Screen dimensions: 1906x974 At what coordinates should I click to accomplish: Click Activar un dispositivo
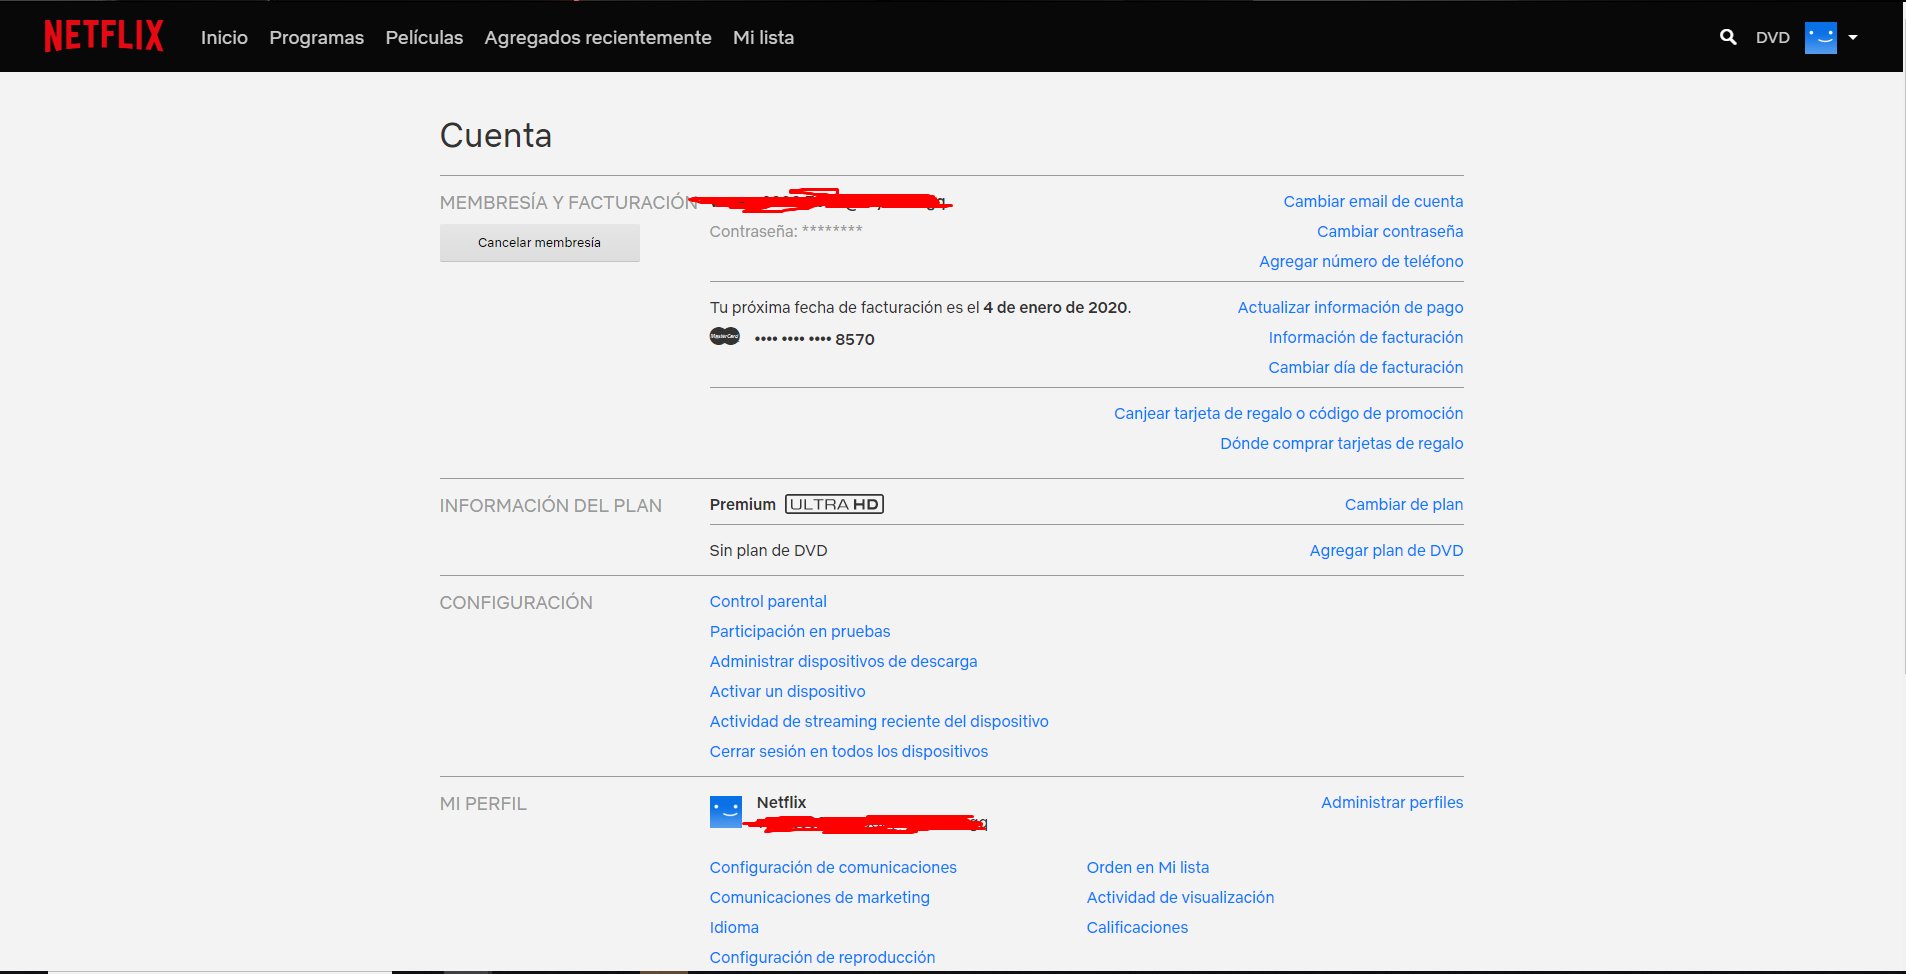tap(788, 691)
